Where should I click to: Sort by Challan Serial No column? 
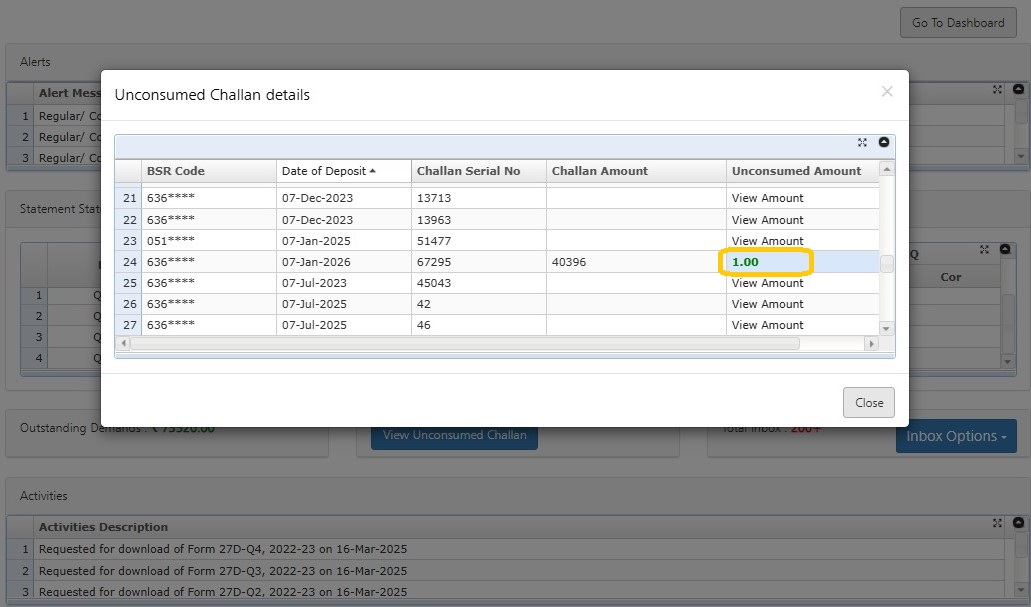468,171
